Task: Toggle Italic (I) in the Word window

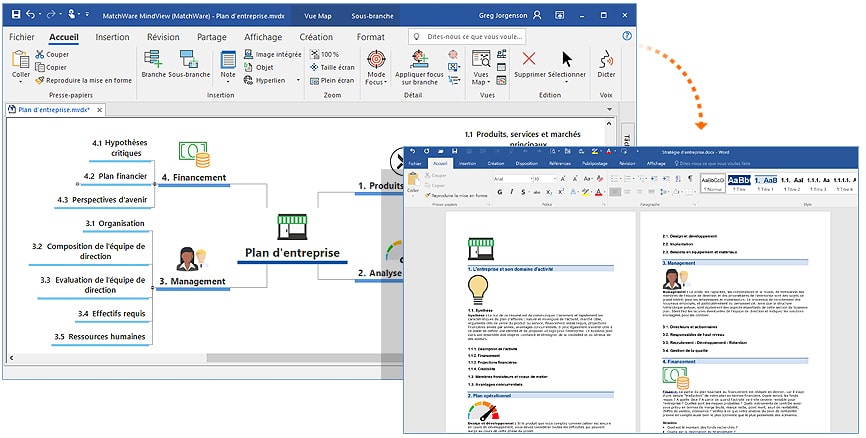Action: (512, 192)
